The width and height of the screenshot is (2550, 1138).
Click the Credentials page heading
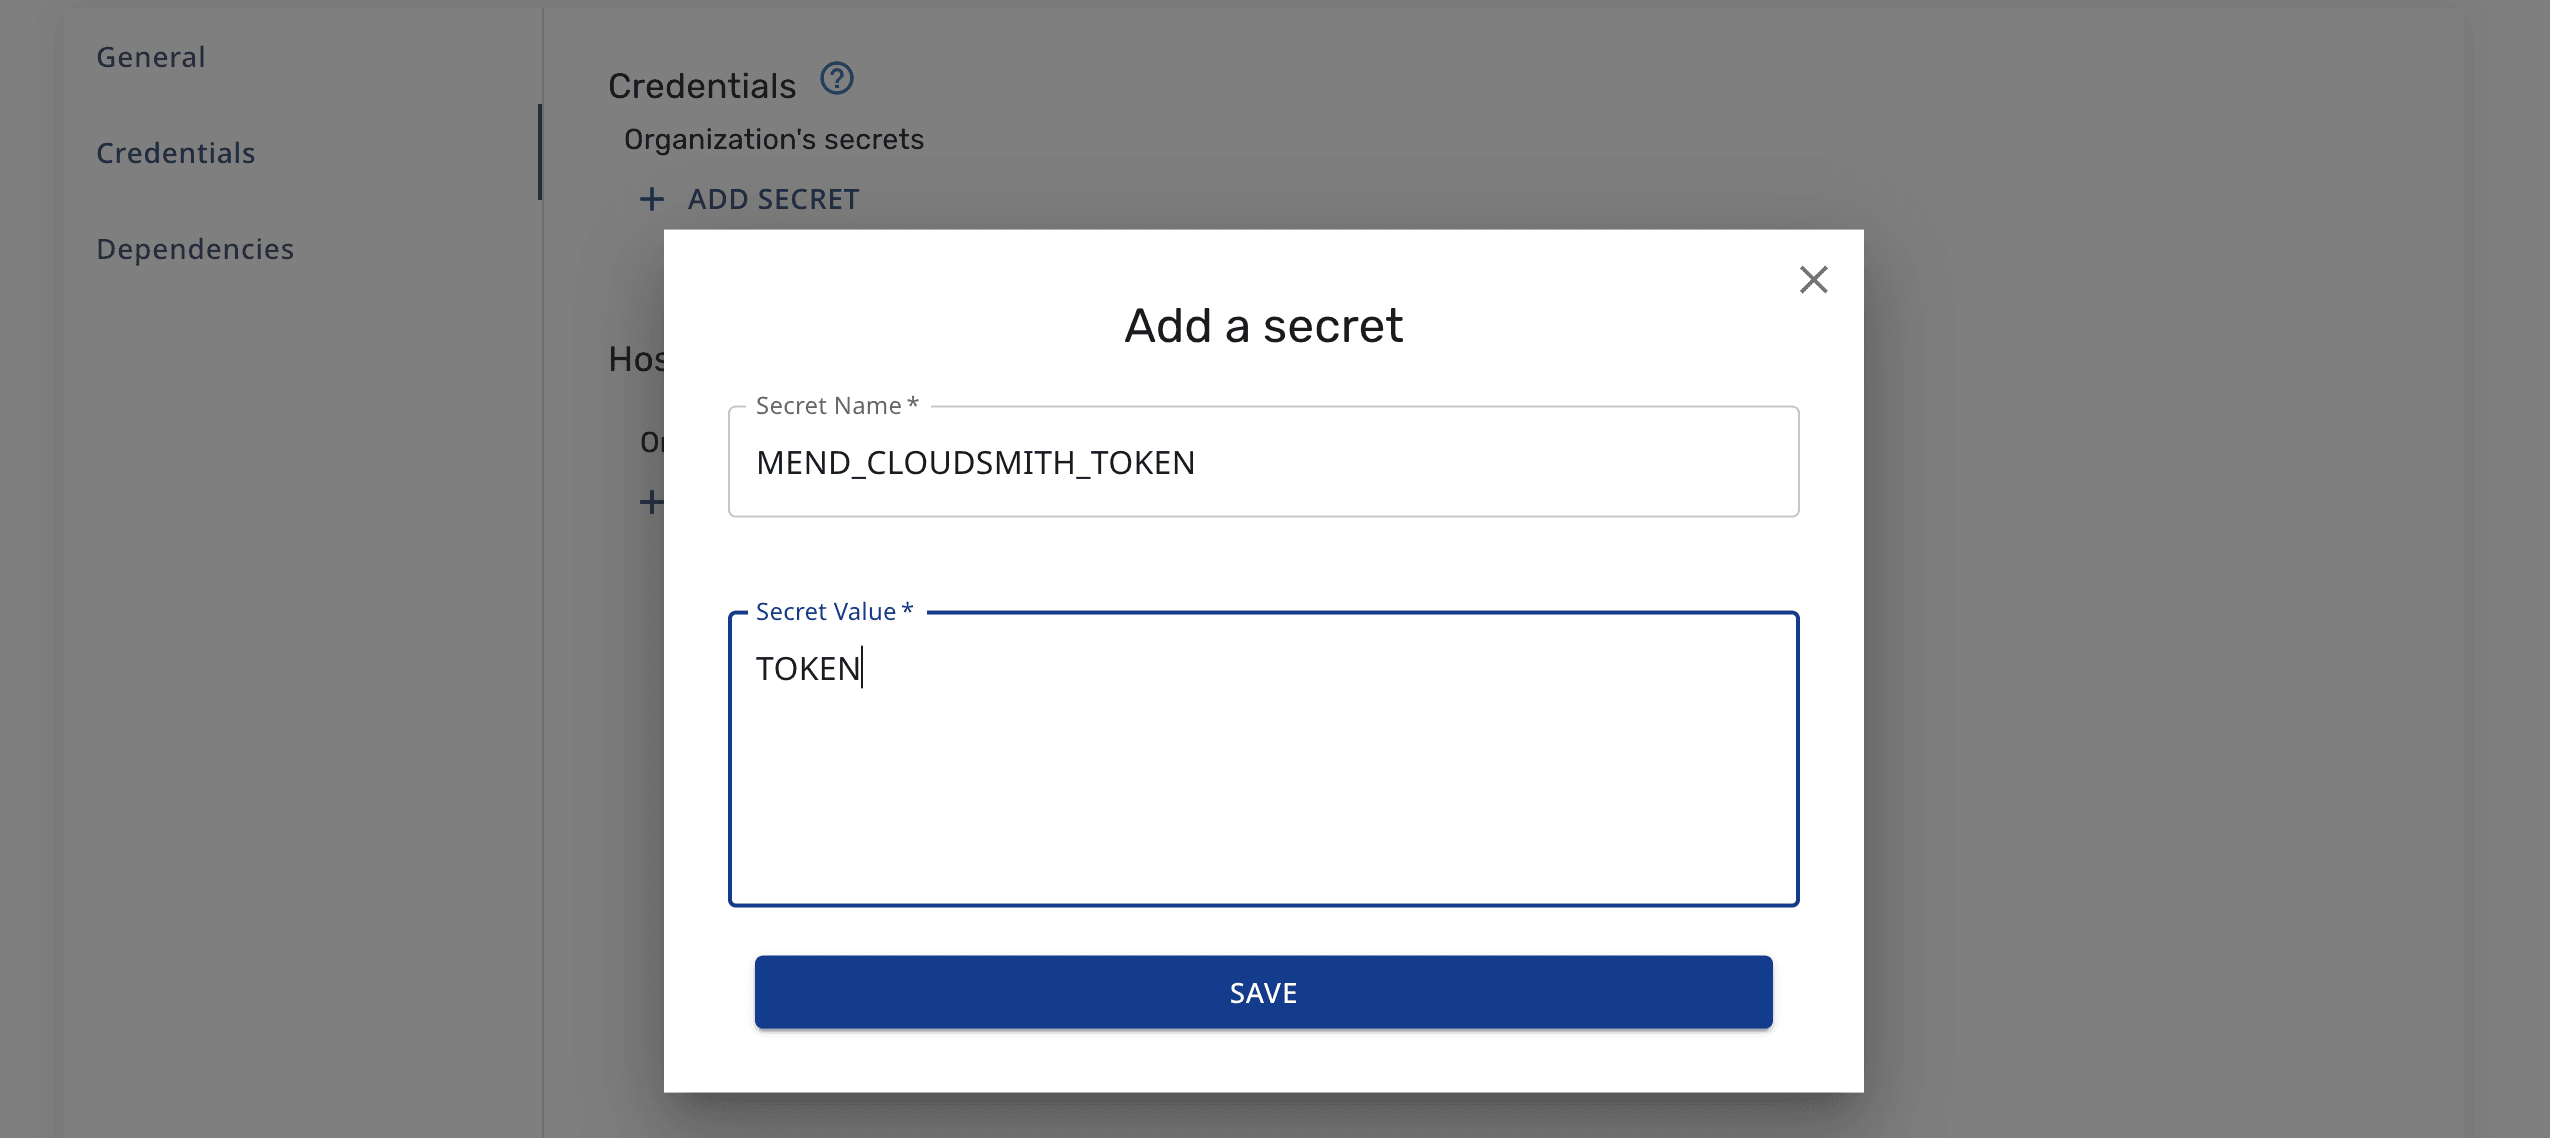pyautogui.click(x=702, y=87)
